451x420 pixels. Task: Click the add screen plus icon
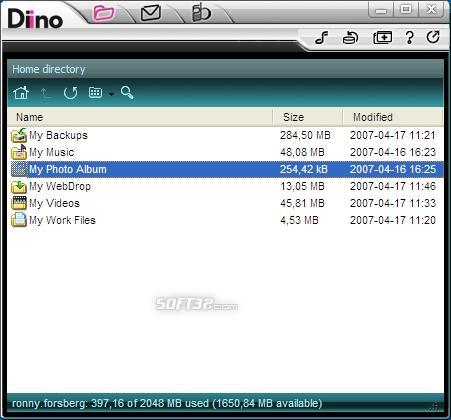click(382, 38)
